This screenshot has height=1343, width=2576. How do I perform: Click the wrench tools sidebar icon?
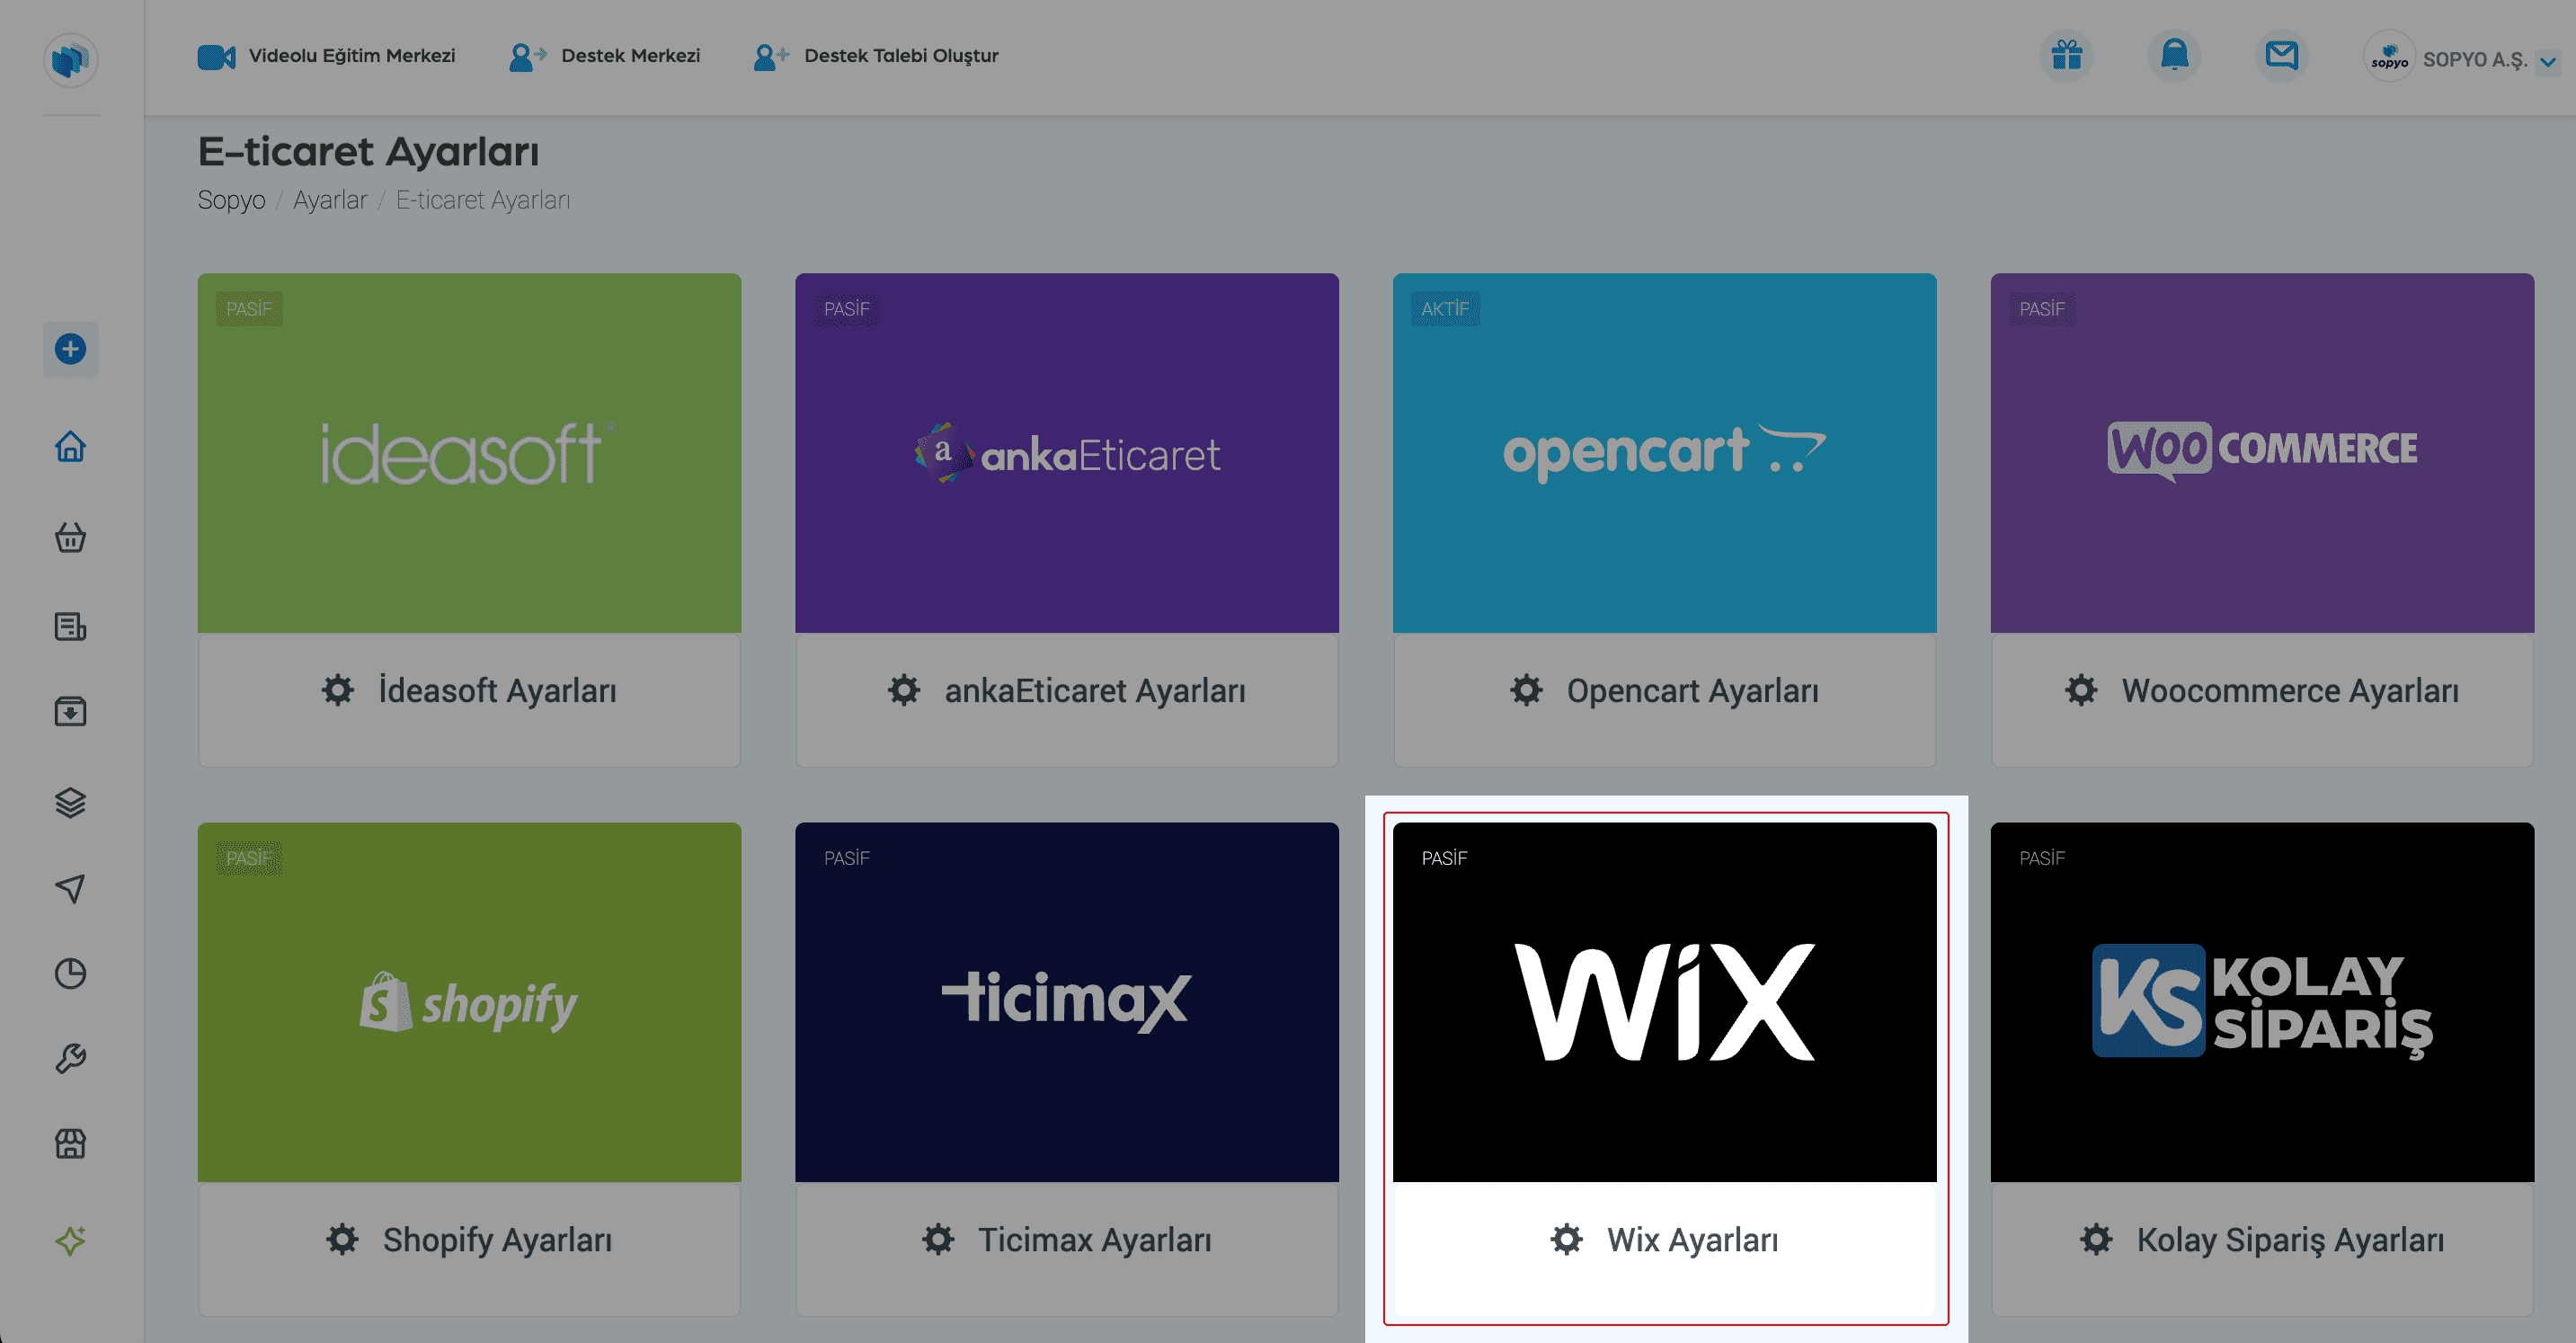click(x=70, y=1058)
